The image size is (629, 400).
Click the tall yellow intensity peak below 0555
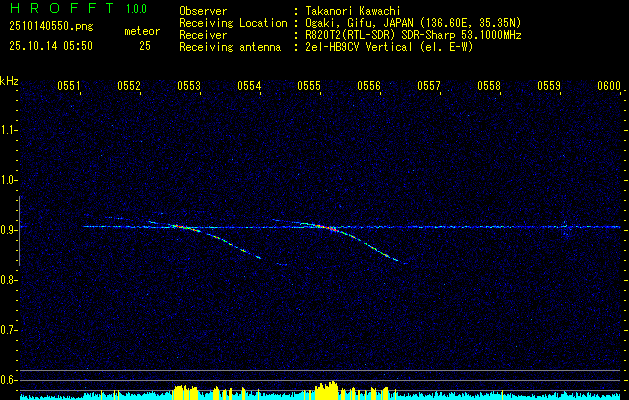point(327,390)
